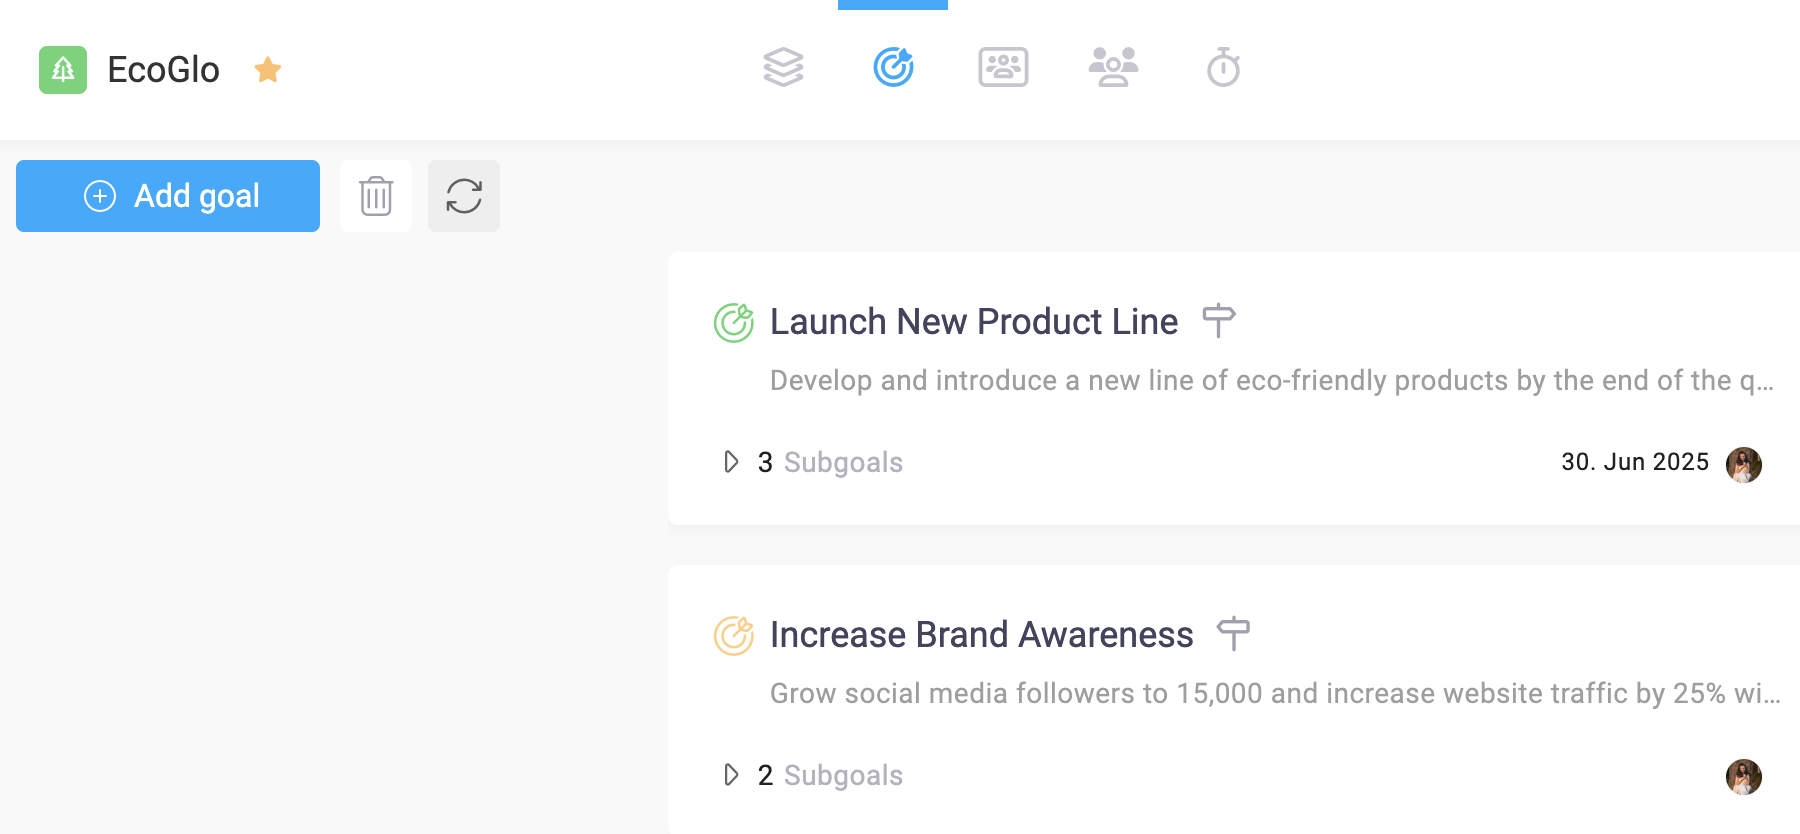Open the Increase Brand Awareness goal
Screen dimensions: 1800x834
pos(981,635)
